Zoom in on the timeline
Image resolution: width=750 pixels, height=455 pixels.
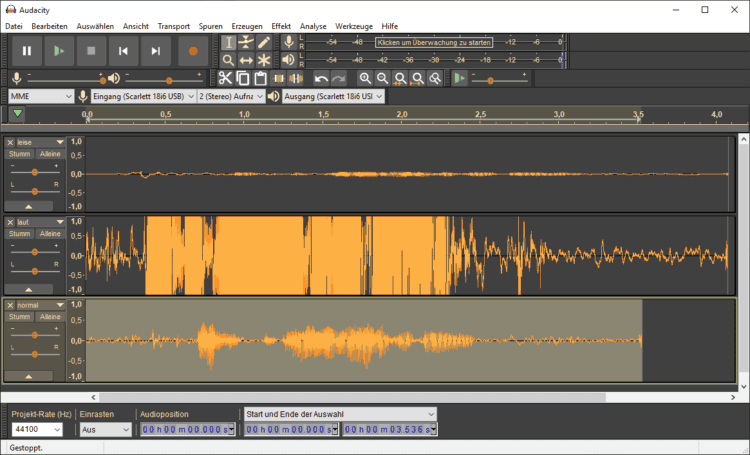click(365, 78)
